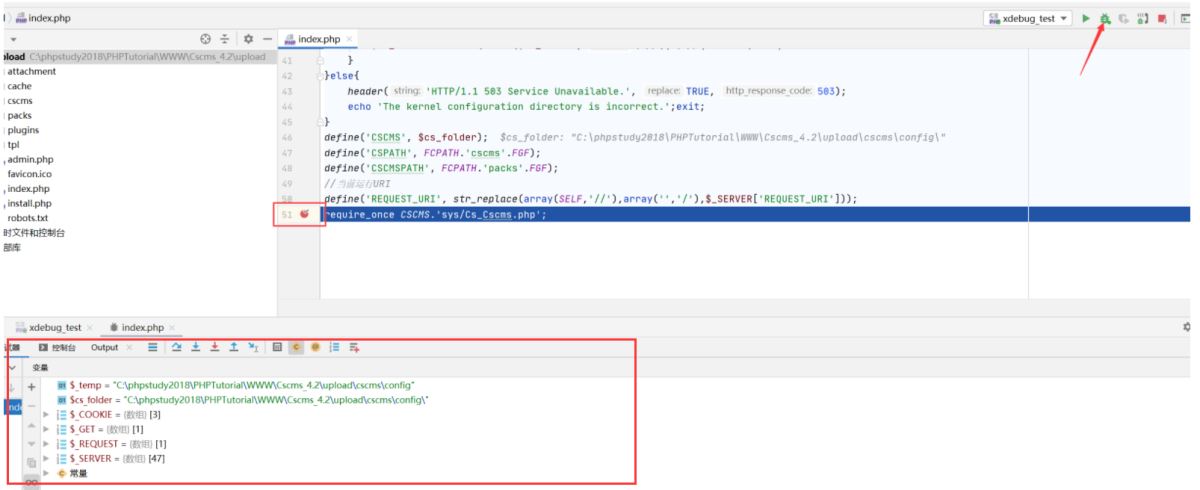Start debugging with the green bug icon

point(1105,19)
